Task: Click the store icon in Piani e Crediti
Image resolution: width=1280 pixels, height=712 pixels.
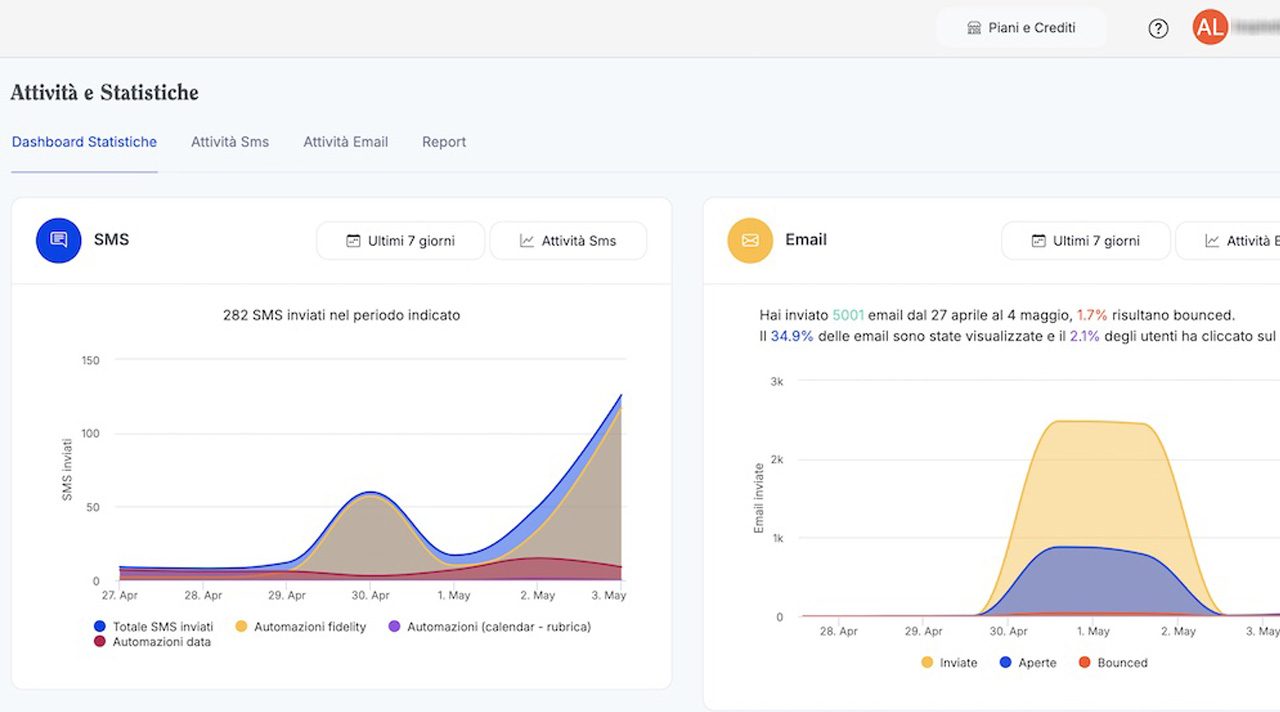Action: [x=974, y=28]
